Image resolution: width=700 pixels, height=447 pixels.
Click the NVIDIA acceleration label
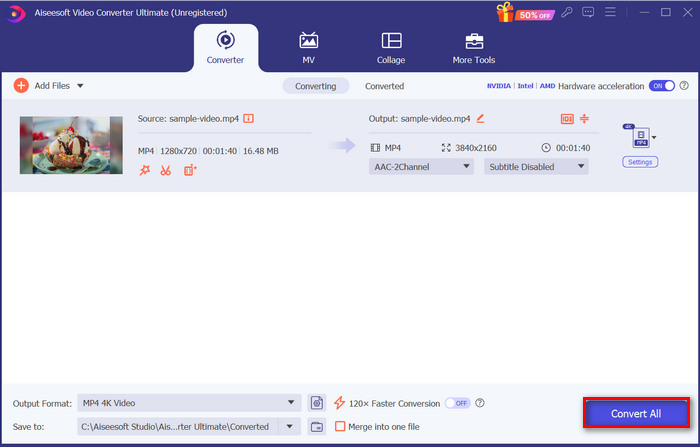(x=499, y=86)
